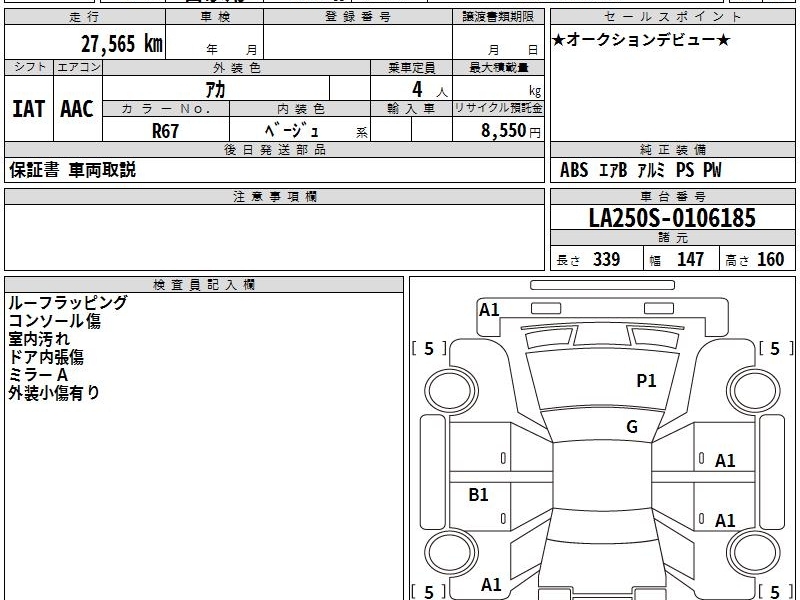Click the interior color ベージュ

(x=291, y=131)
